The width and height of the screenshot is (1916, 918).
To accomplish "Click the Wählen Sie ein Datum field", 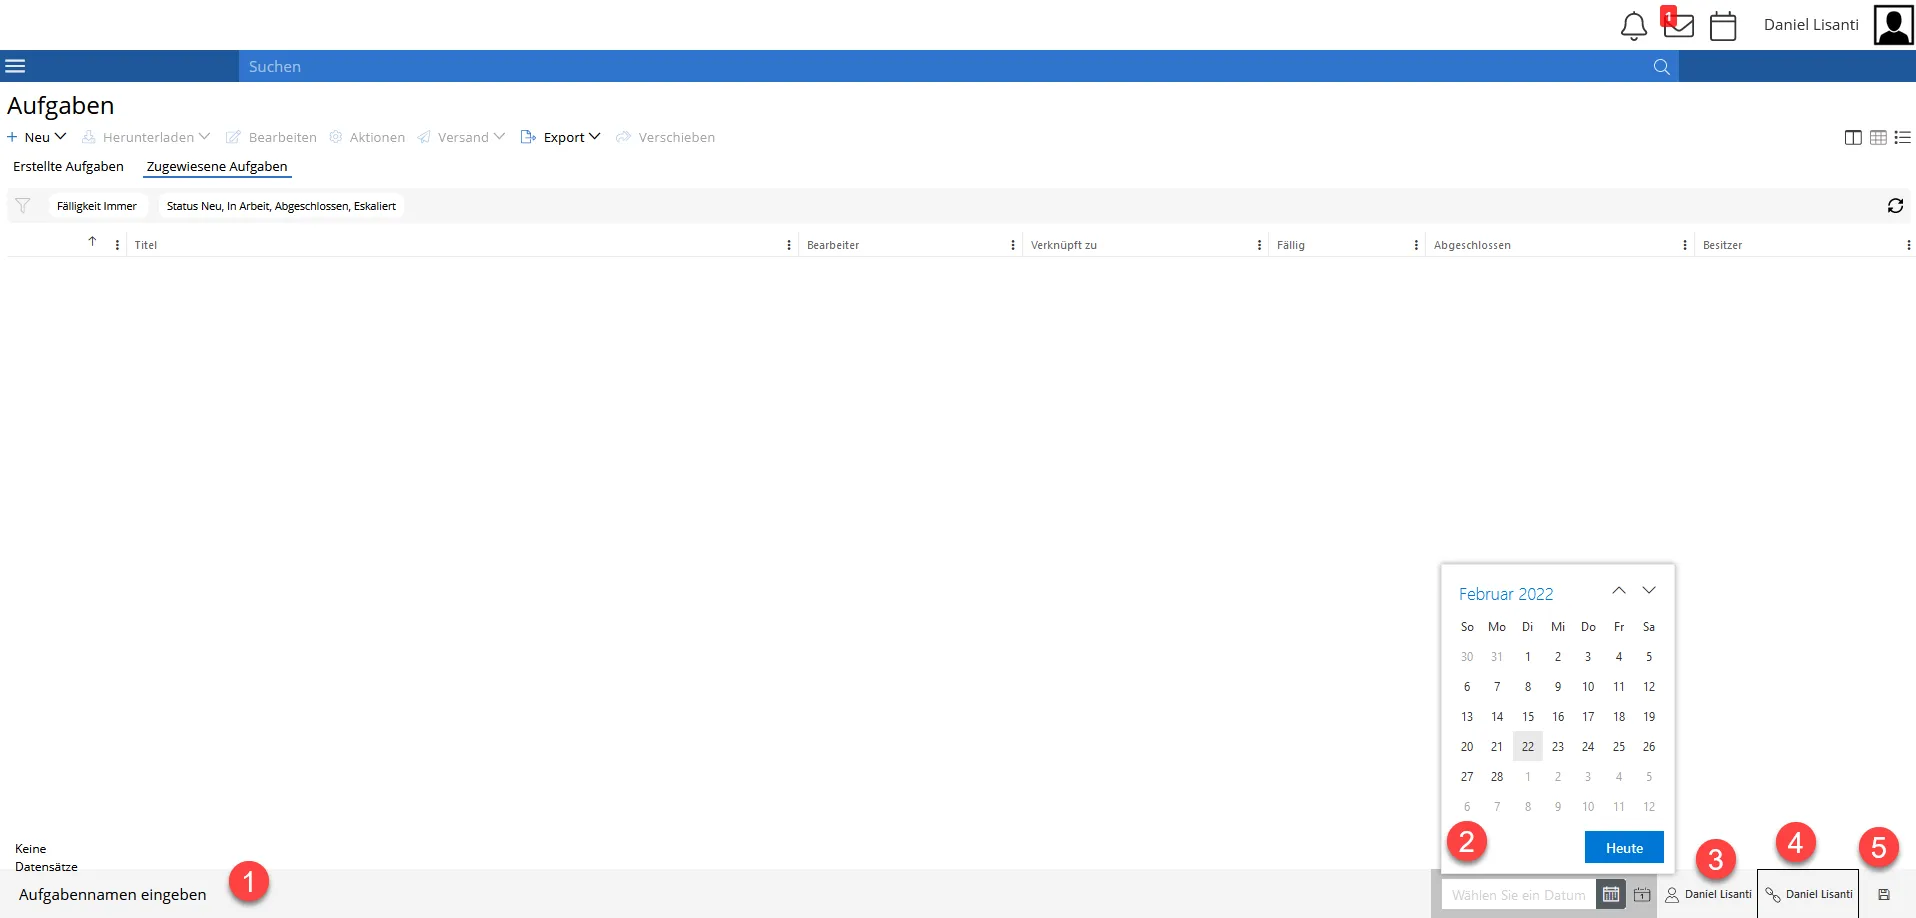I will tap(1518, 895).
